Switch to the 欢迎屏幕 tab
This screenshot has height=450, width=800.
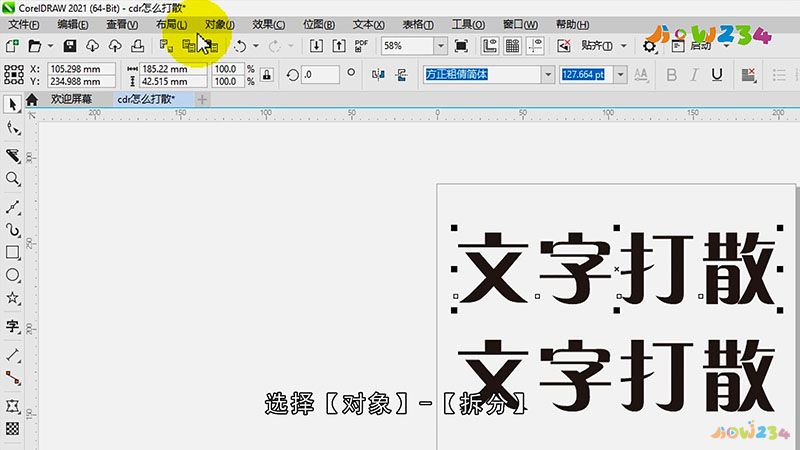[71, 99]
